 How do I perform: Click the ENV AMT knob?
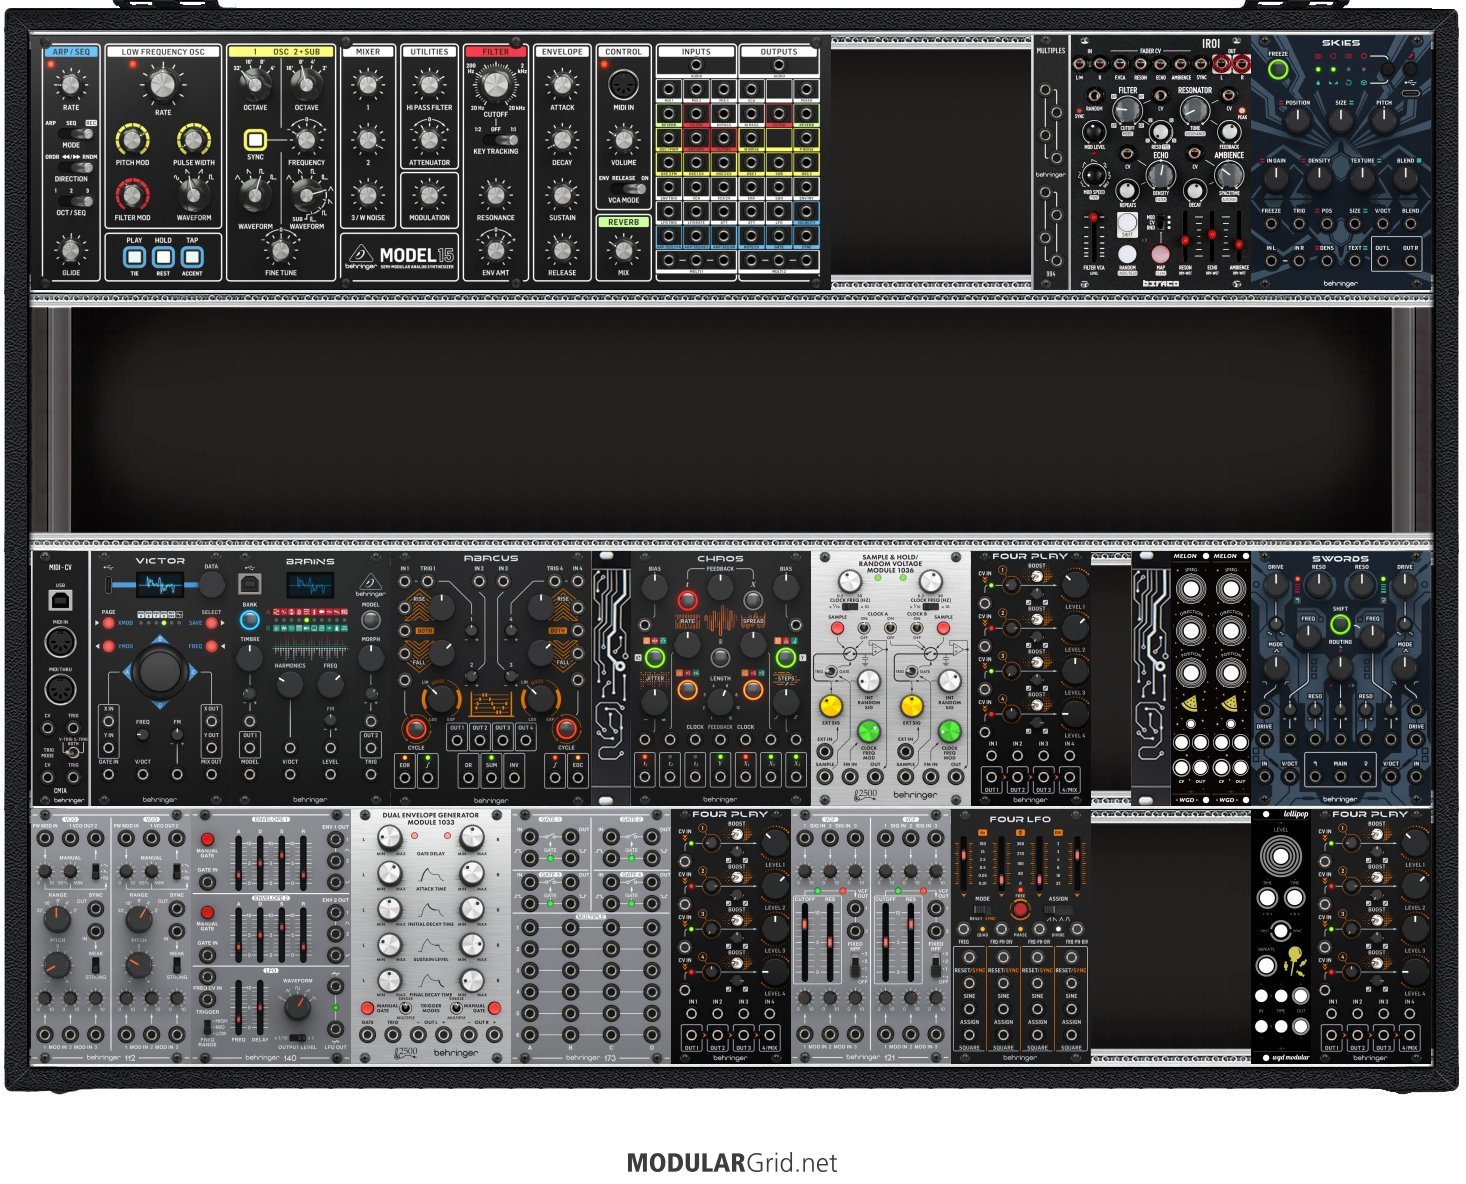(496, 251)
